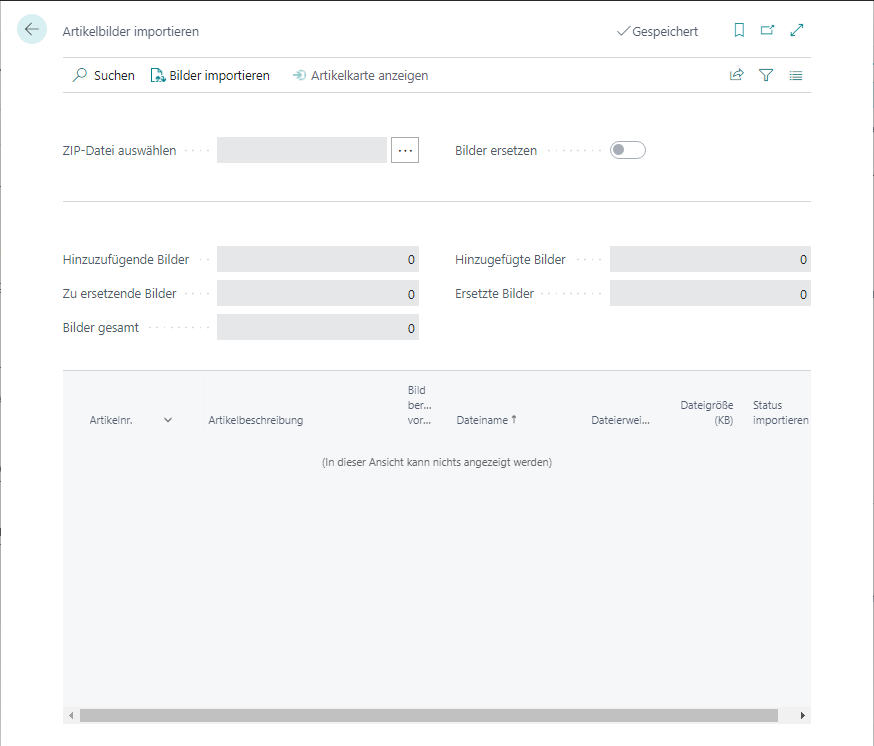Image resolution: width=874 pixels, height=746 pixels.
Task: Click the Gespeichert saved status indicator
Action: [x=657, y=31]
